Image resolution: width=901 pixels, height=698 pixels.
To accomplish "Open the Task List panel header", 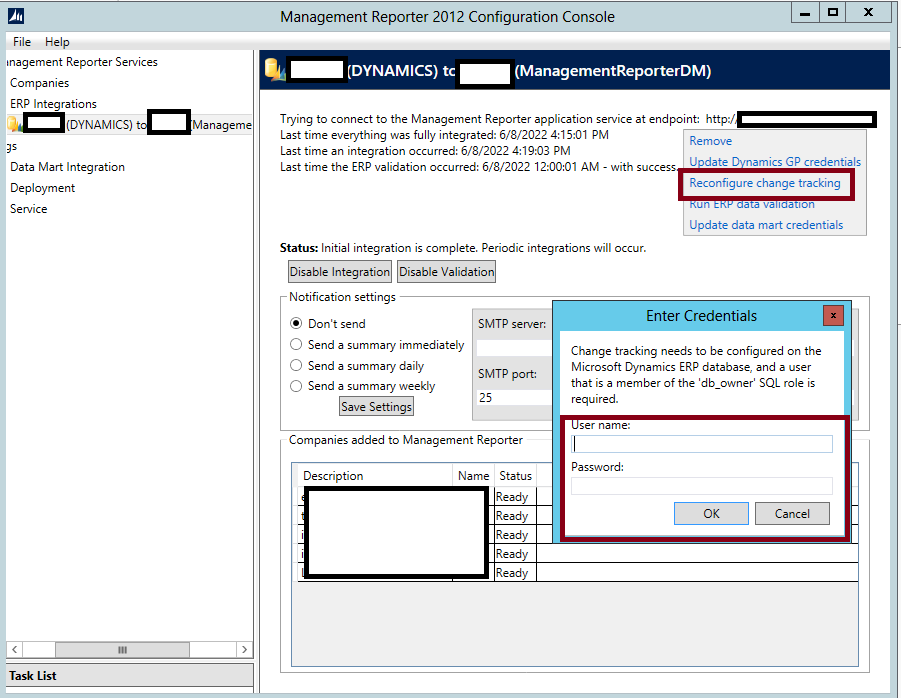I will (x=130, y=676).
